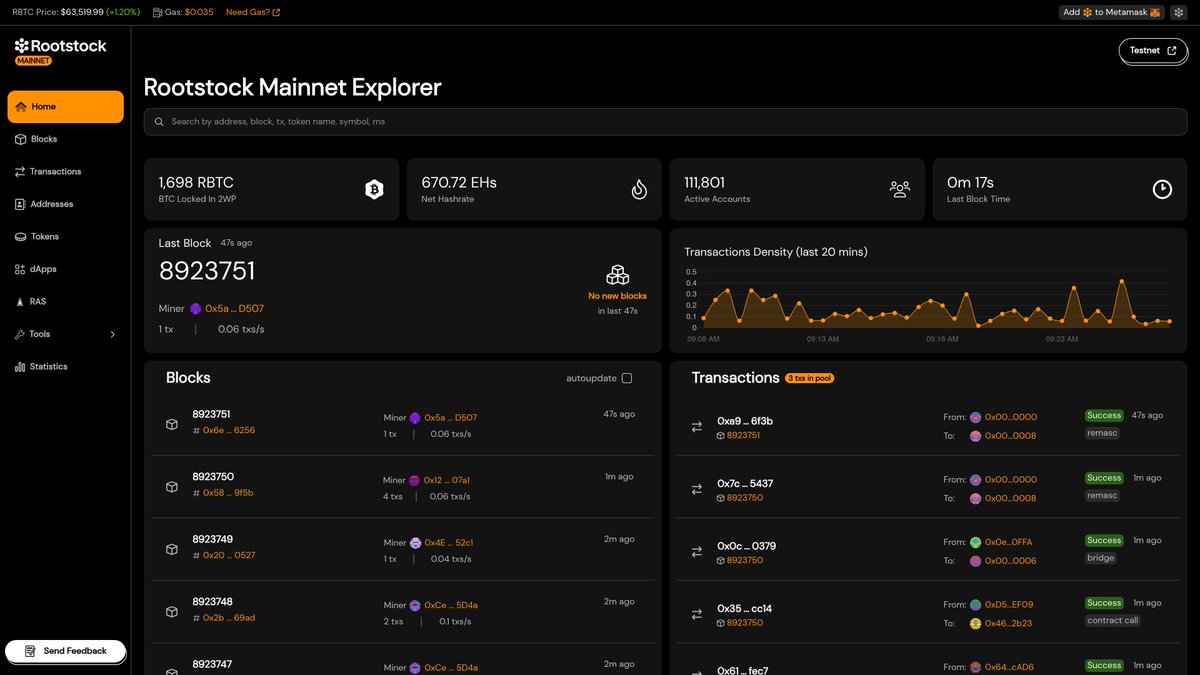Image resolution: width=1200 pixels, height=675 pixels.
Task: Click avatar of miner 0x12 ... 07a1
Action: [x=415, y=481]
